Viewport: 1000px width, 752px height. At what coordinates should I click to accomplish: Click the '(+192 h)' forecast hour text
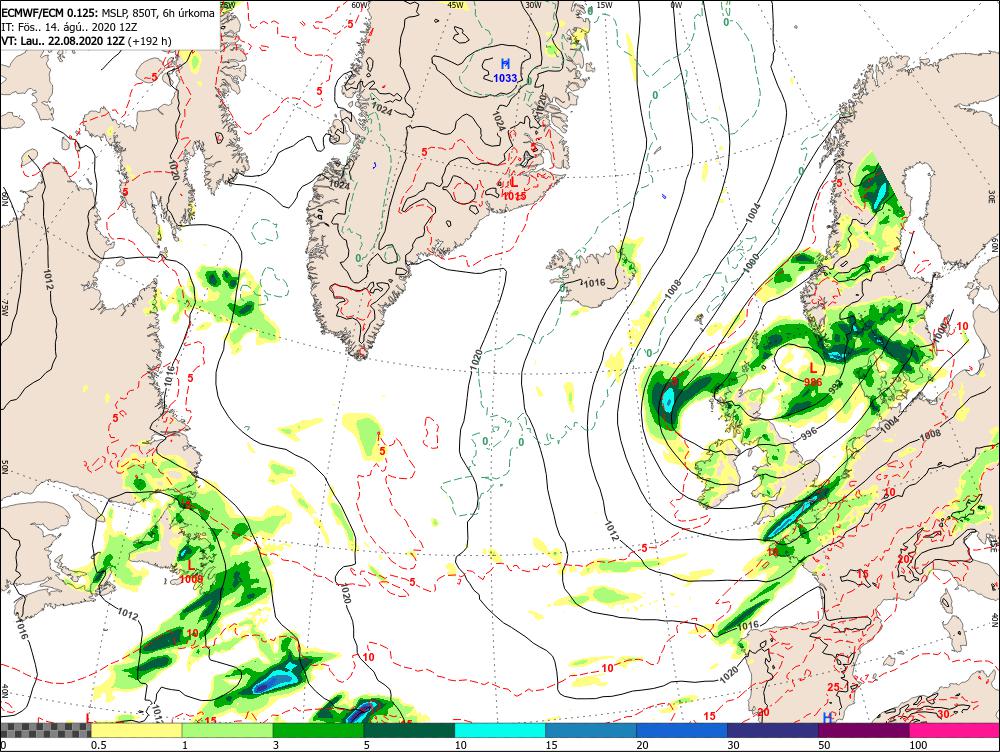tap(149, 41)
